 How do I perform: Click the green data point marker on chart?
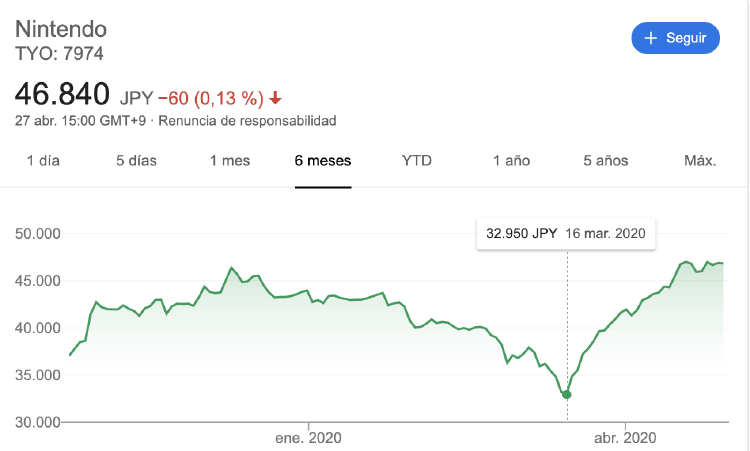tap(567, 395)
